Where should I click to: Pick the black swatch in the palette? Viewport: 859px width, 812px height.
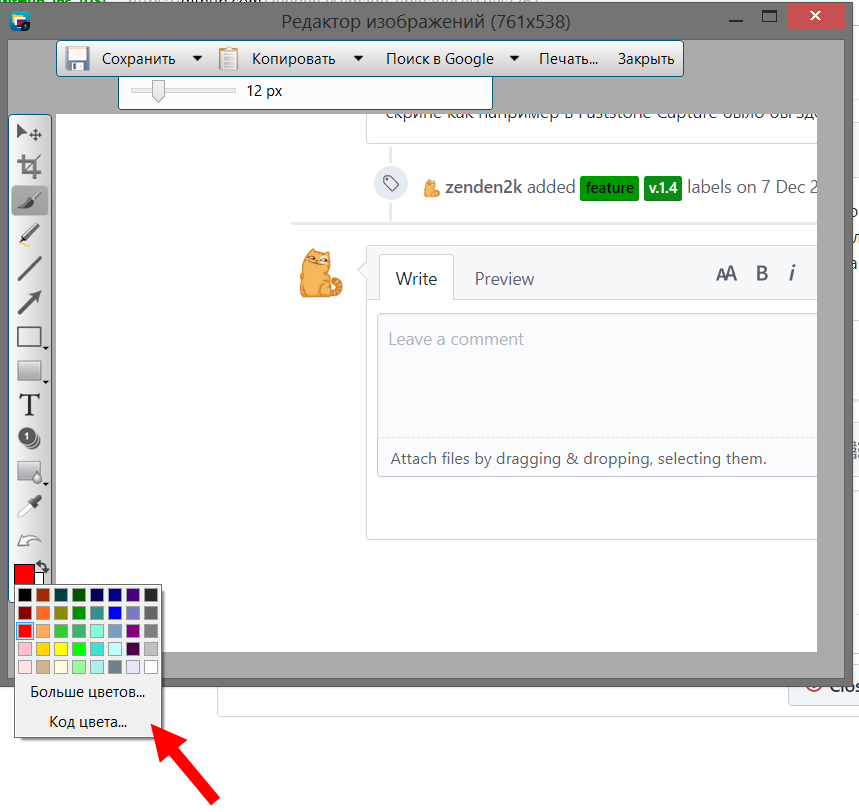(25, 595)
